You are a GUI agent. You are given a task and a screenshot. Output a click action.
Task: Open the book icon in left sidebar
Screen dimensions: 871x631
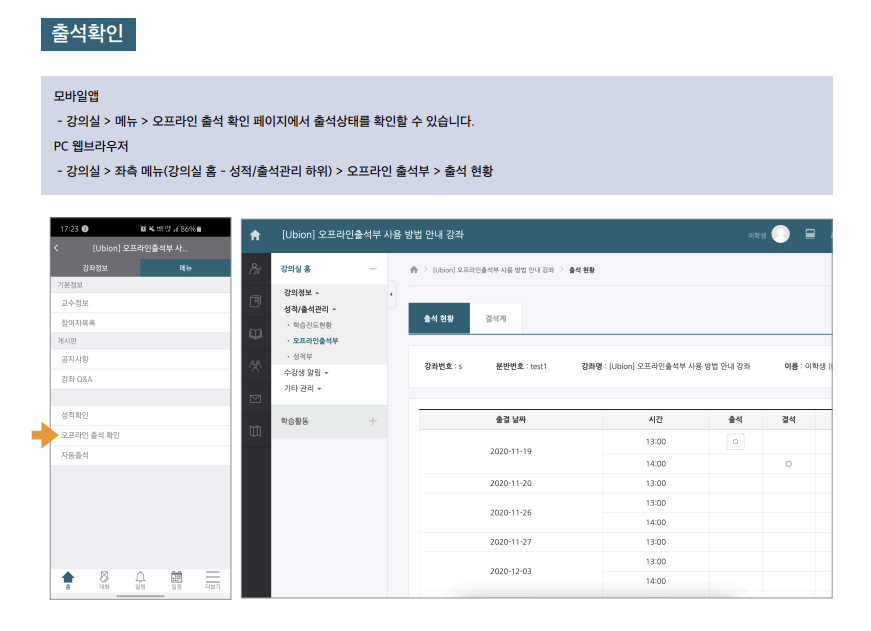click(x=255, y=334)
